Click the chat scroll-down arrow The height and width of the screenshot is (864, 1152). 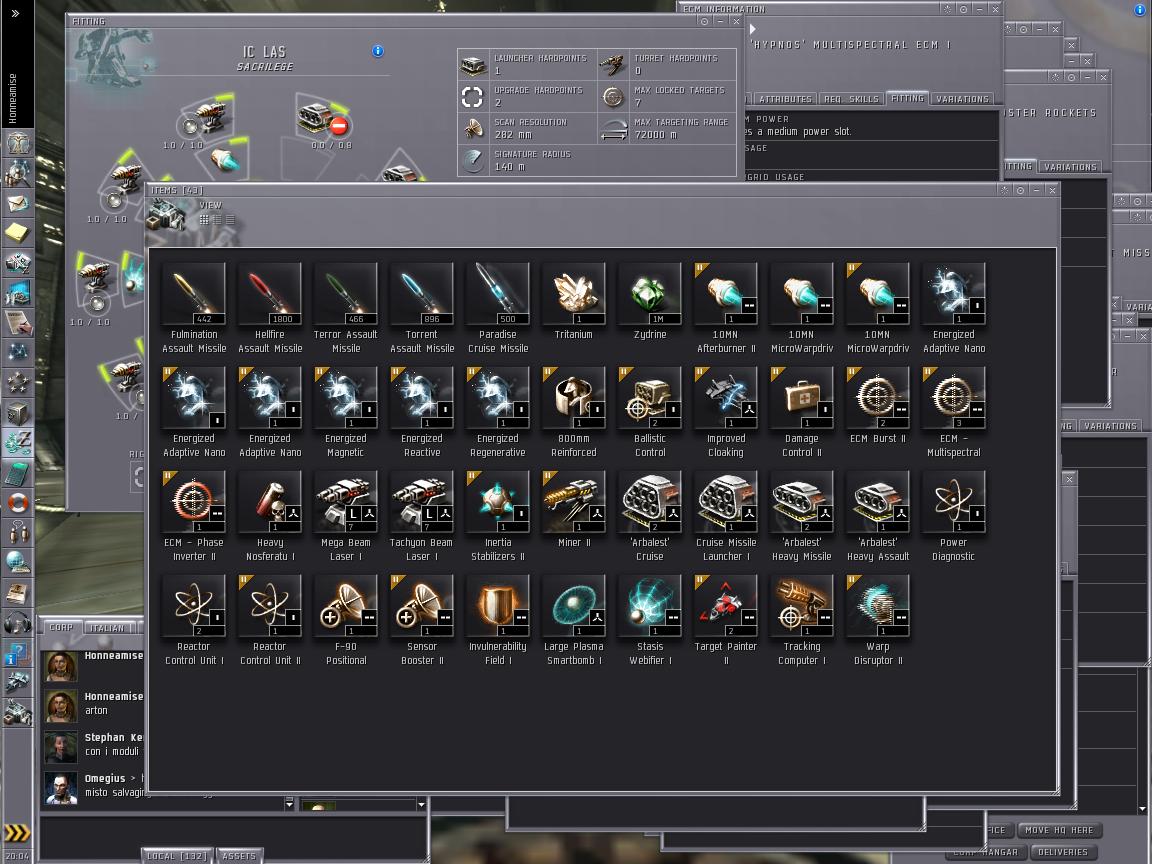(289, 805)
